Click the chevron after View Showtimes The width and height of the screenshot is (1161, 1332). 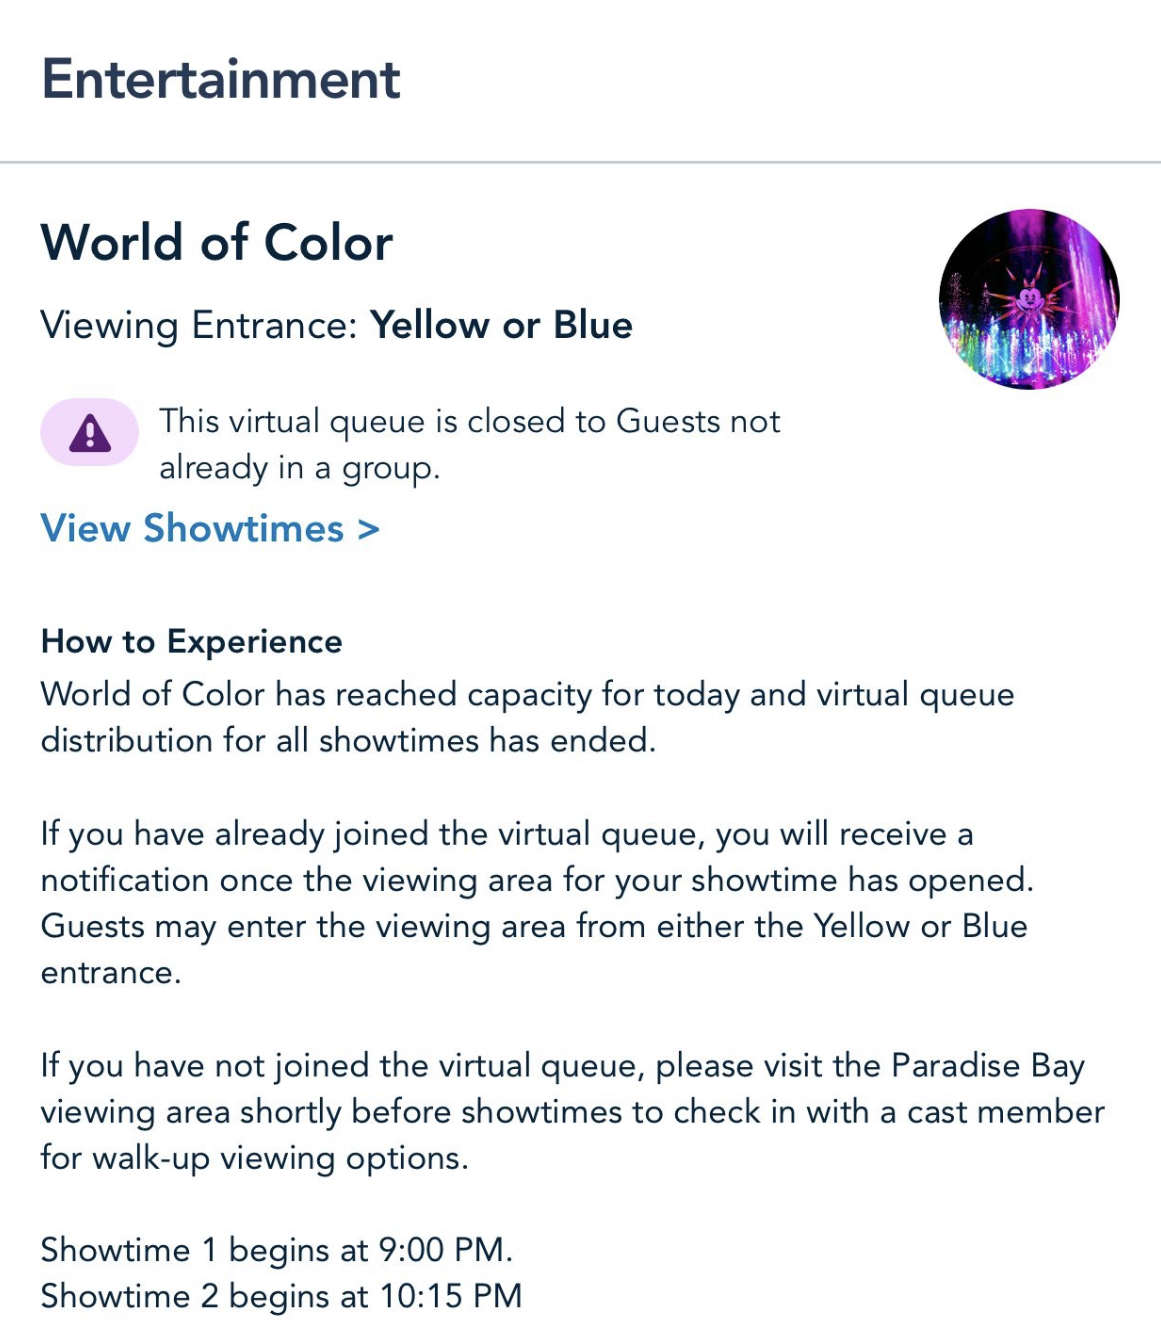coord(369,529)
